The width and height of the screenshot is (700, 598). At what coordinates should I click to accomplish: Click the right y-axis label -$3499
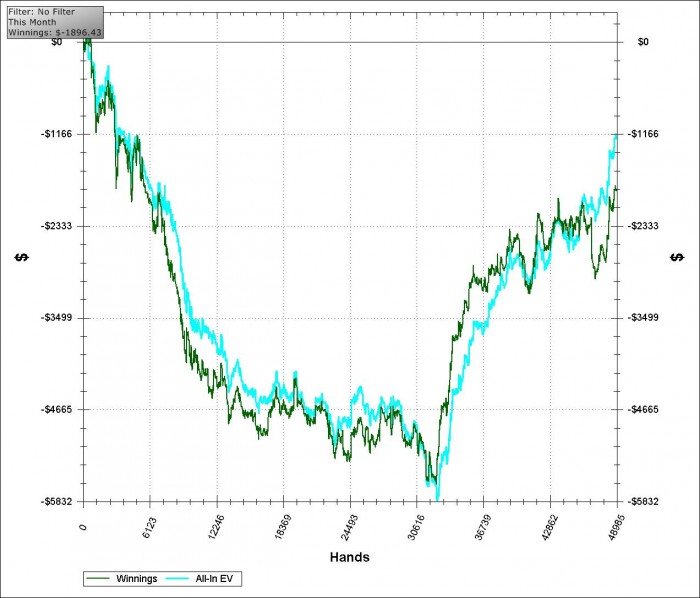(x=643, y=318)
